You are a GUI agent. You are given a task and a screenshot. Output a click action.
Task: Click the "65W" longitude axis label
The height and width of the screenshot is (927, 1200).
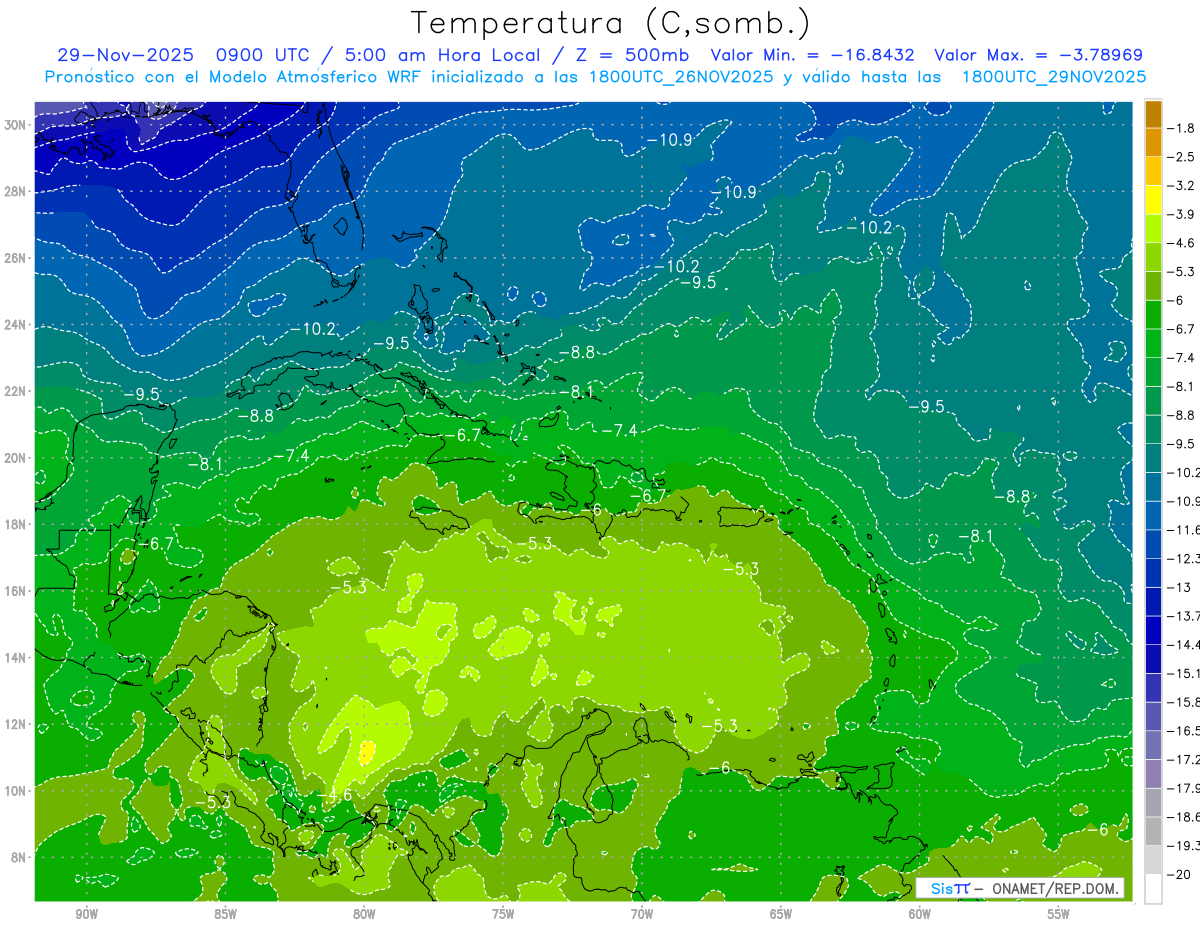(x=781, y=915)
